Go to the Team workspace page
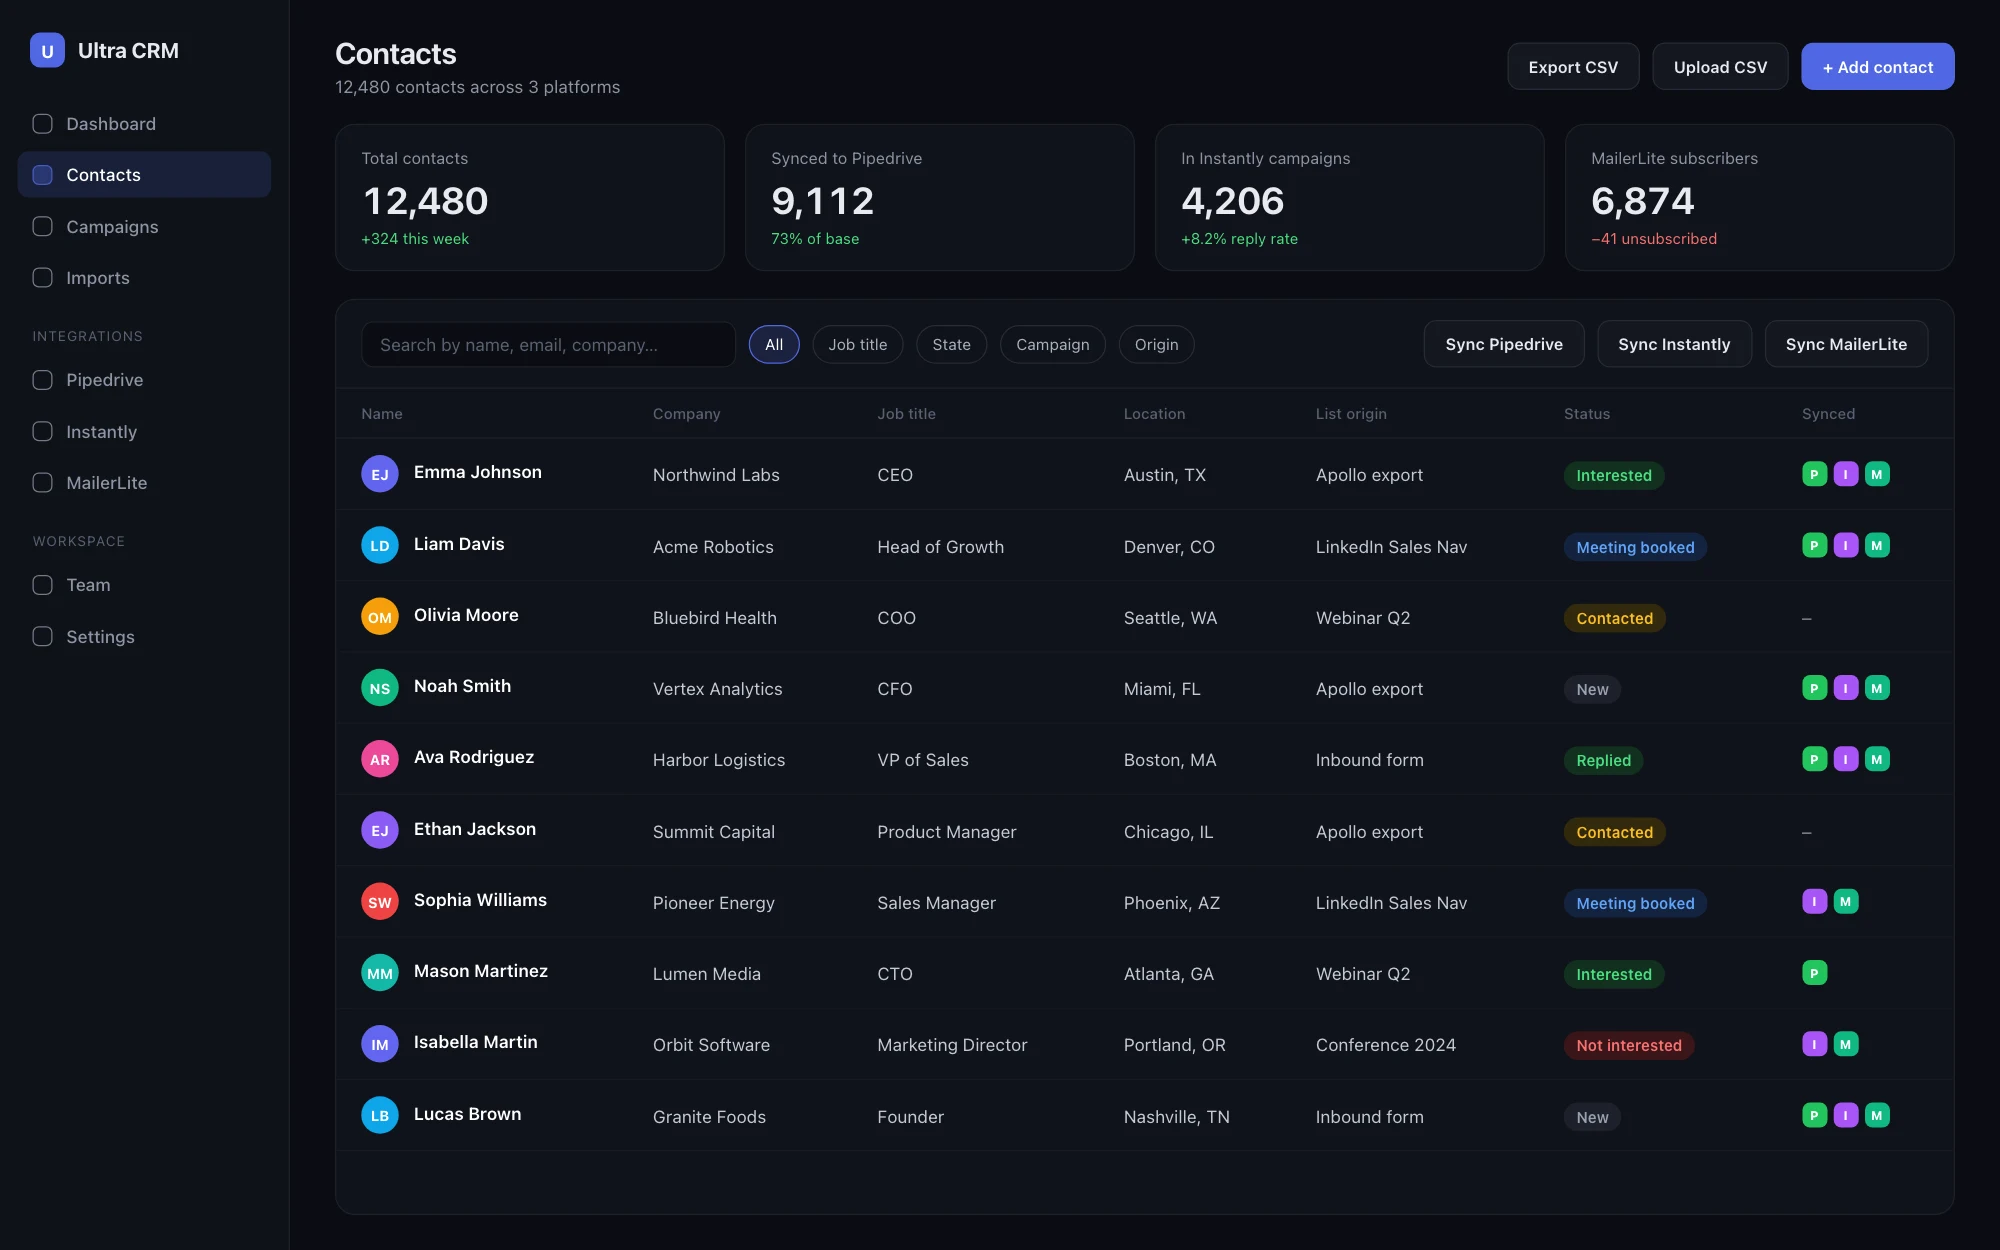2000x1250 pixels. [144, 585]
